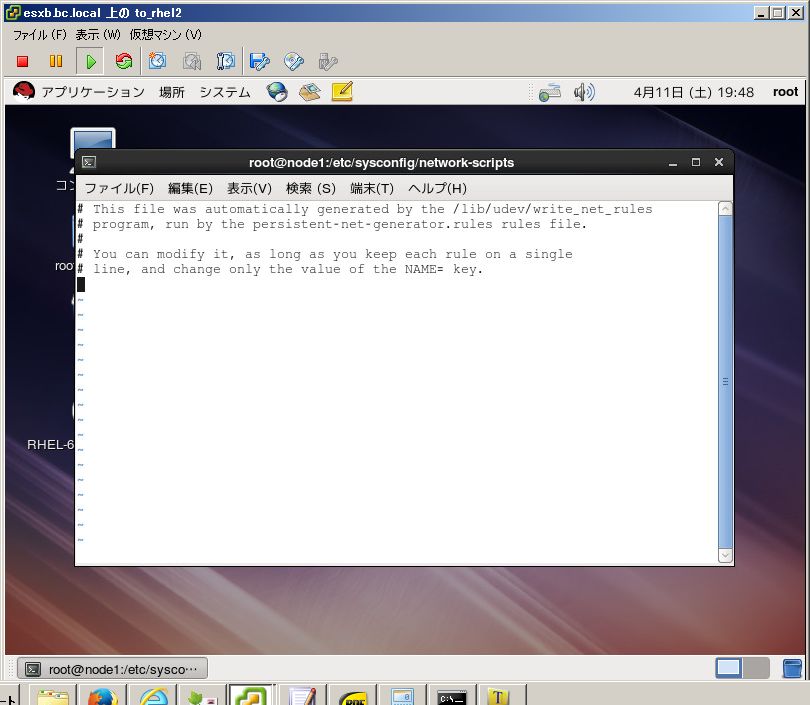Screen dimensions: 810x705
Task: Click the yellow T taskbar icon
Action: 498,695
